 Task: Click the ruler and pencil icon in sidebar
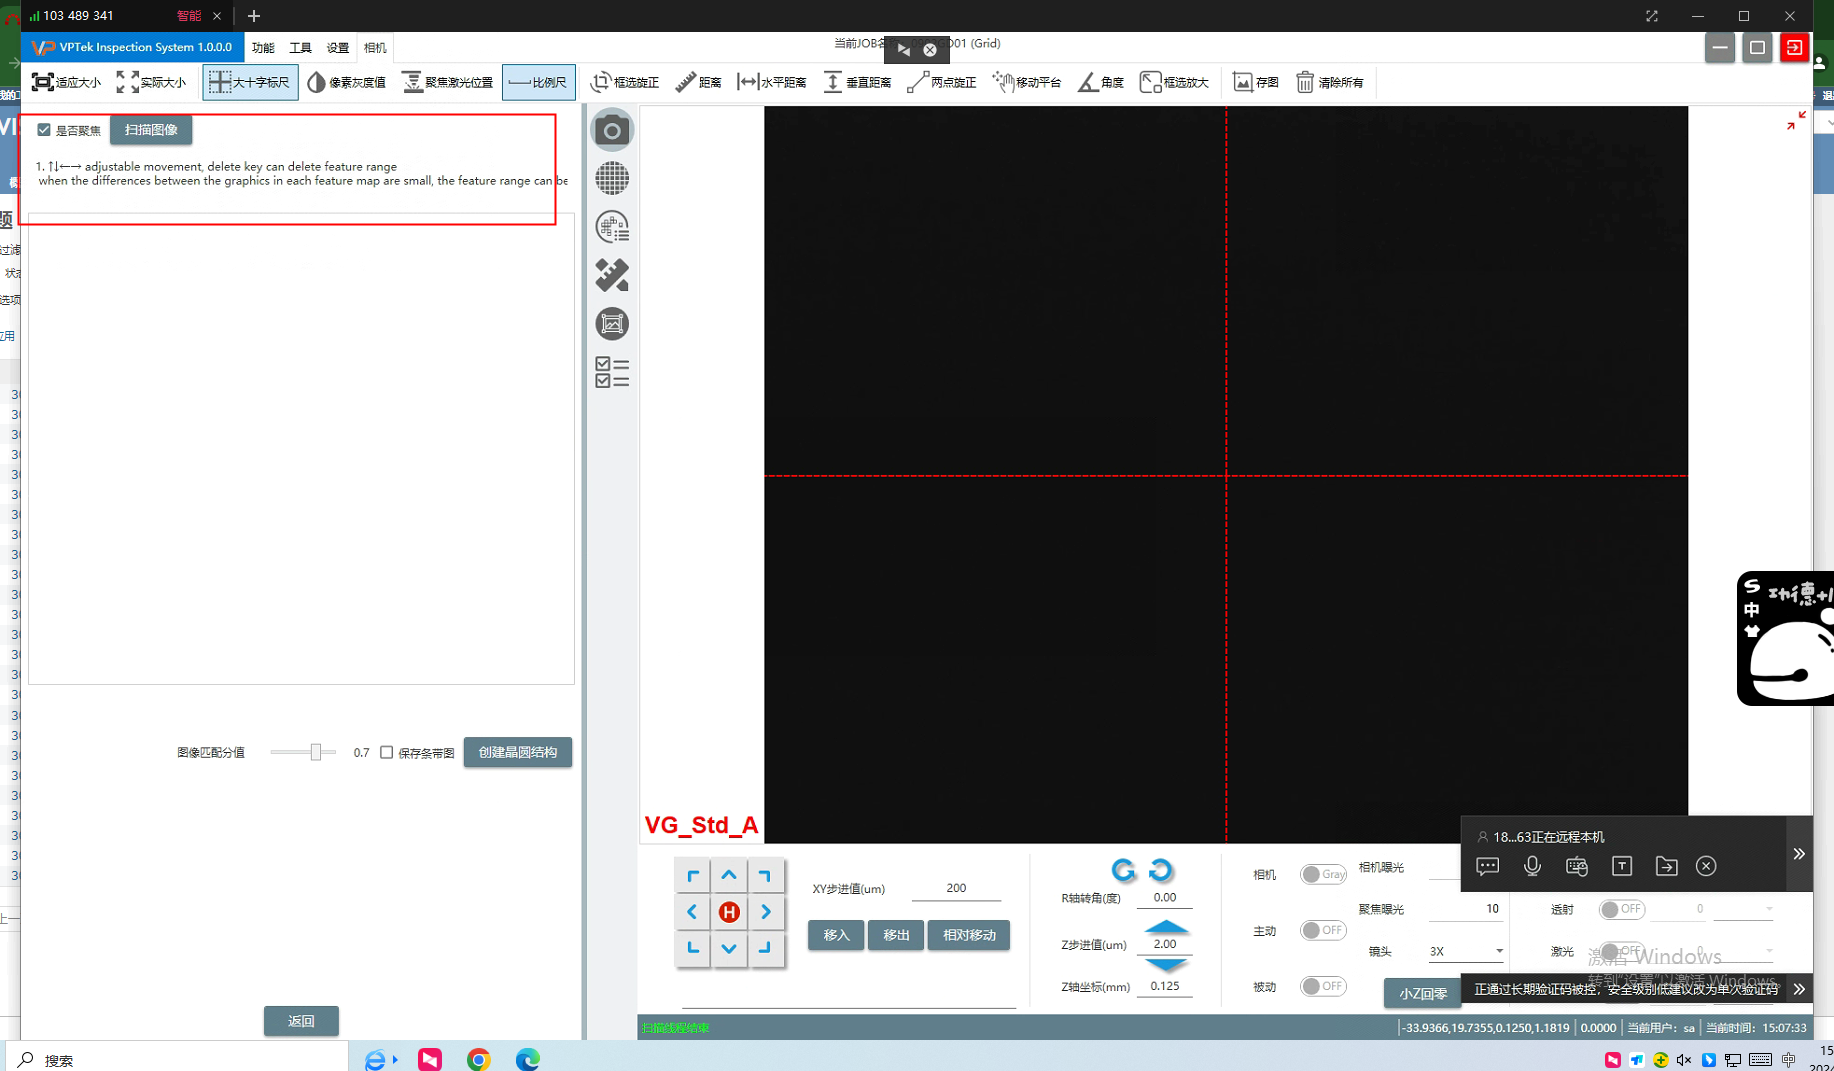(x=612, y=275)
